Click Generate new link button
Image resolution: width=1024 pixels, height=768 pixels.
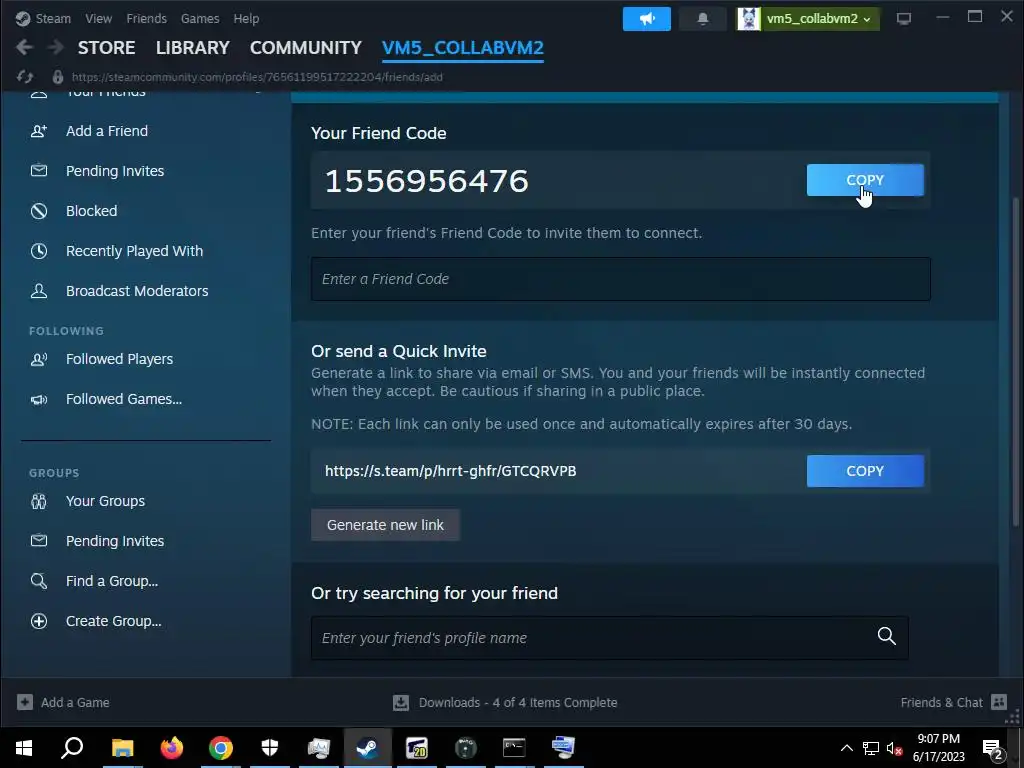385,525
